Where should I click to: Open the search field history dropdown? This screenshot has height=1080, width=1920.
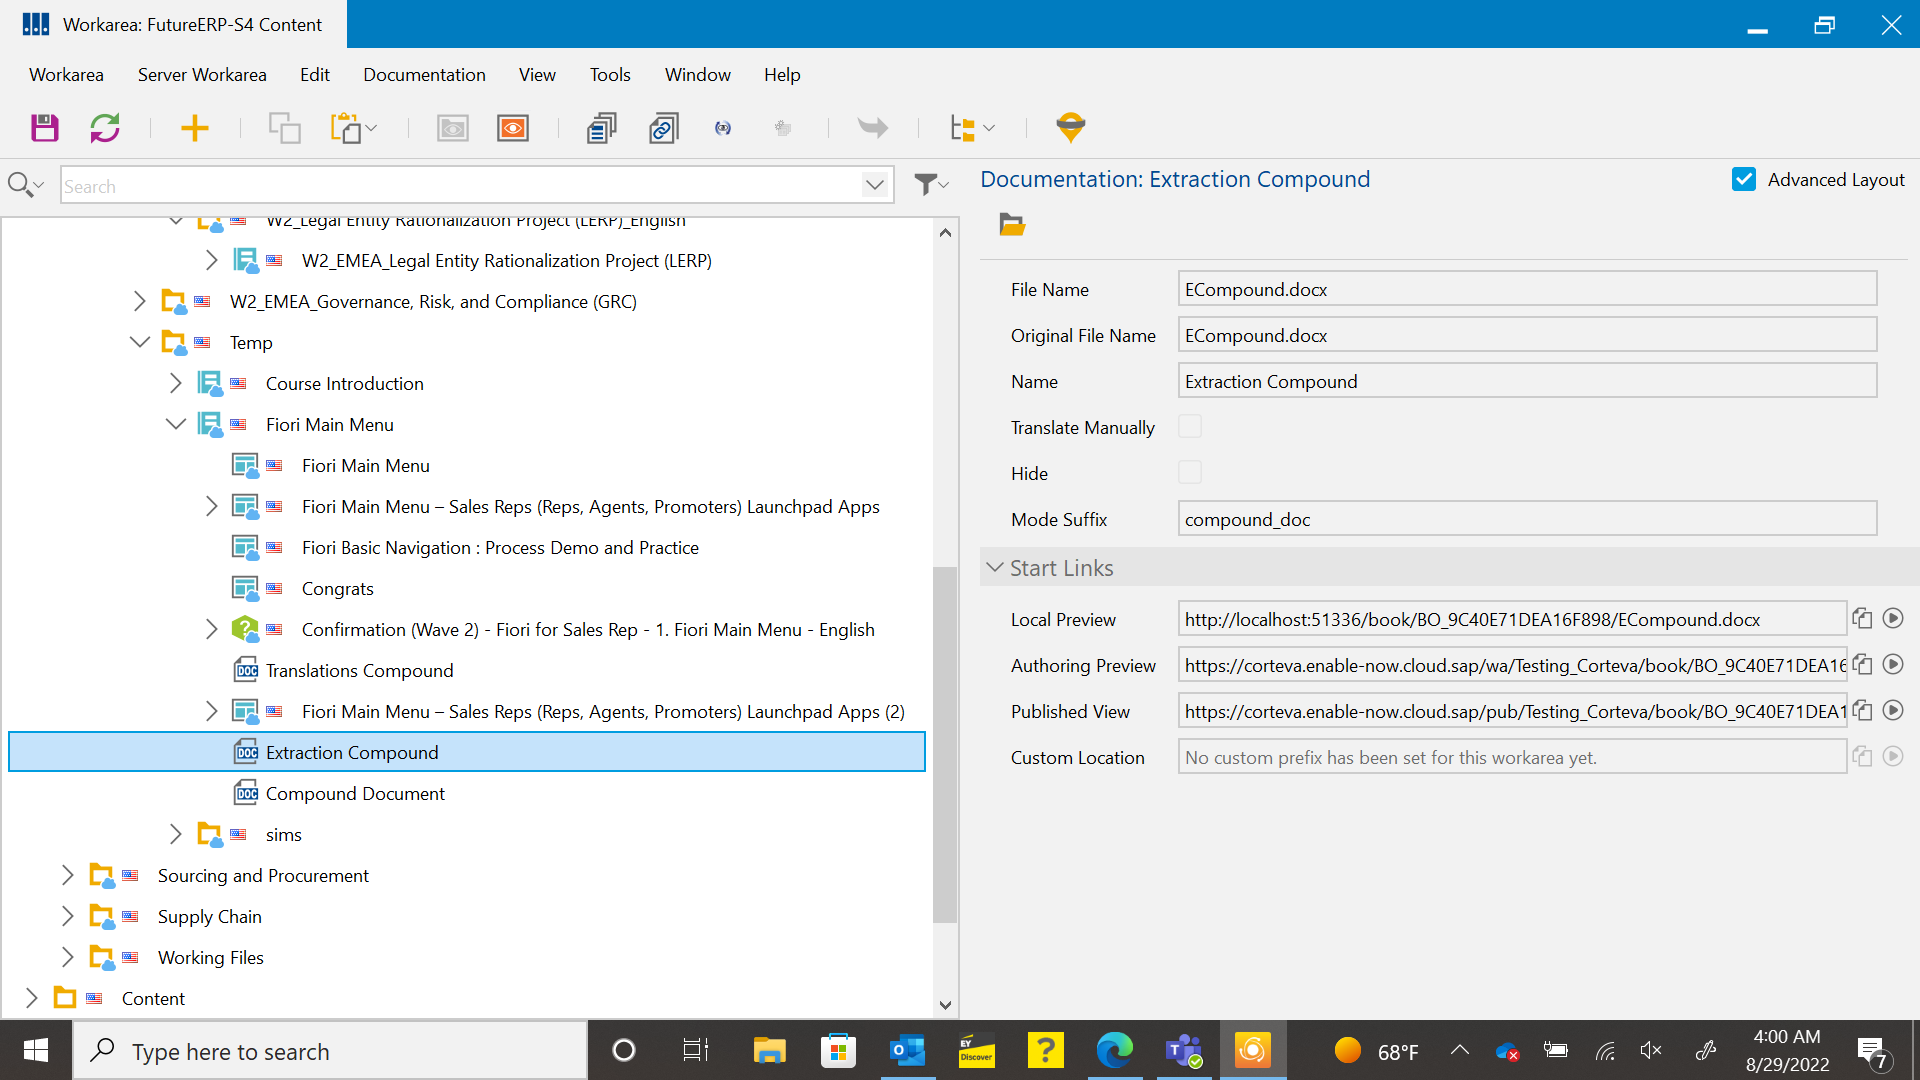(x=874, y=185)
